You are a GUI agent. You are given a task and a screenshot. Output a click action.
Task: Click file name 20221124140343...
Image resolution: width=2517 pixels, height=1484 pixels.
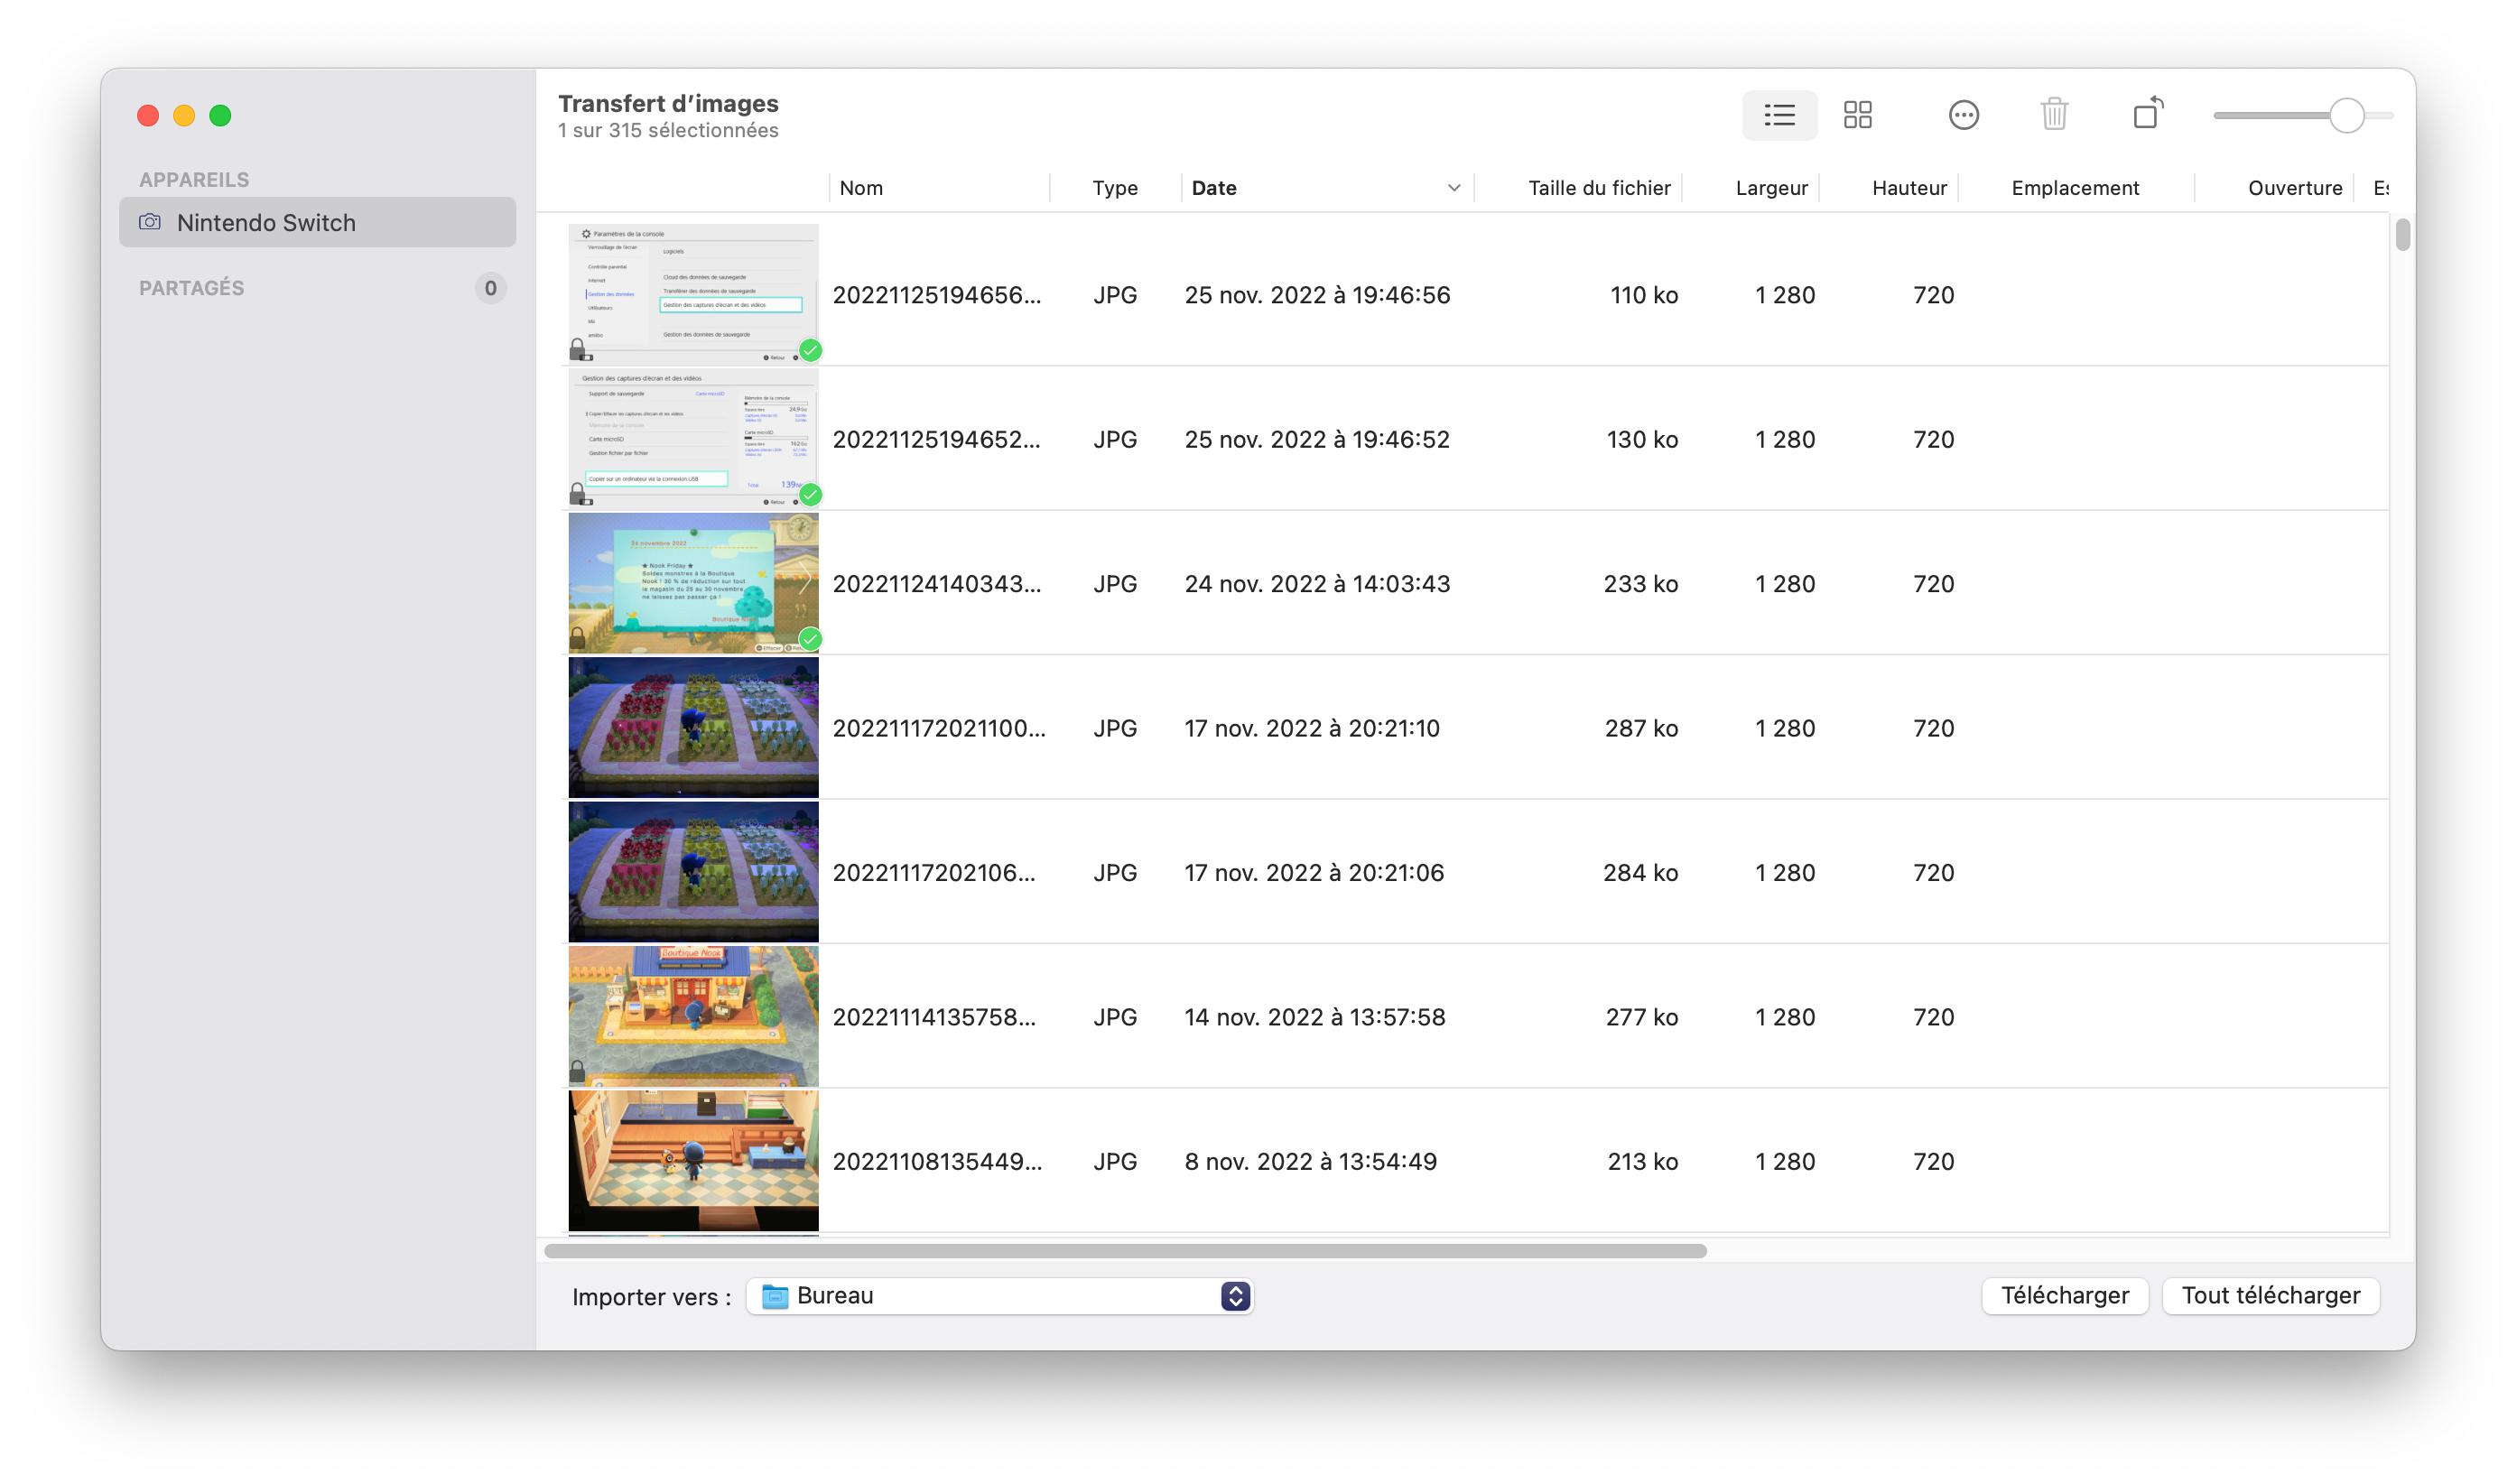click(x=936, y=584)
